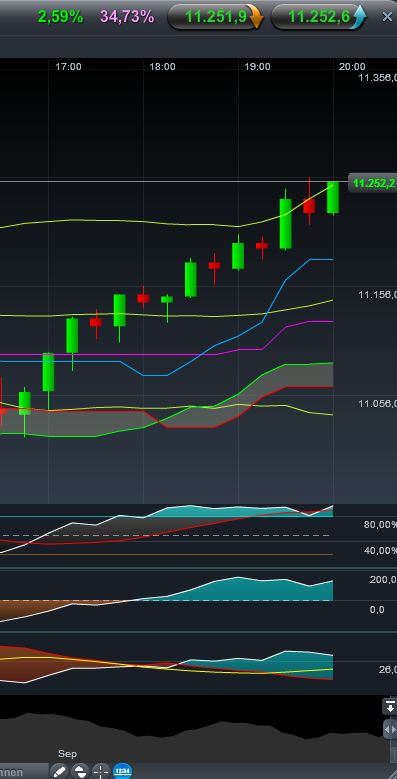Toggle the blue 1234 value display icon
Viewport: 397px width, 779px height.
122,771
